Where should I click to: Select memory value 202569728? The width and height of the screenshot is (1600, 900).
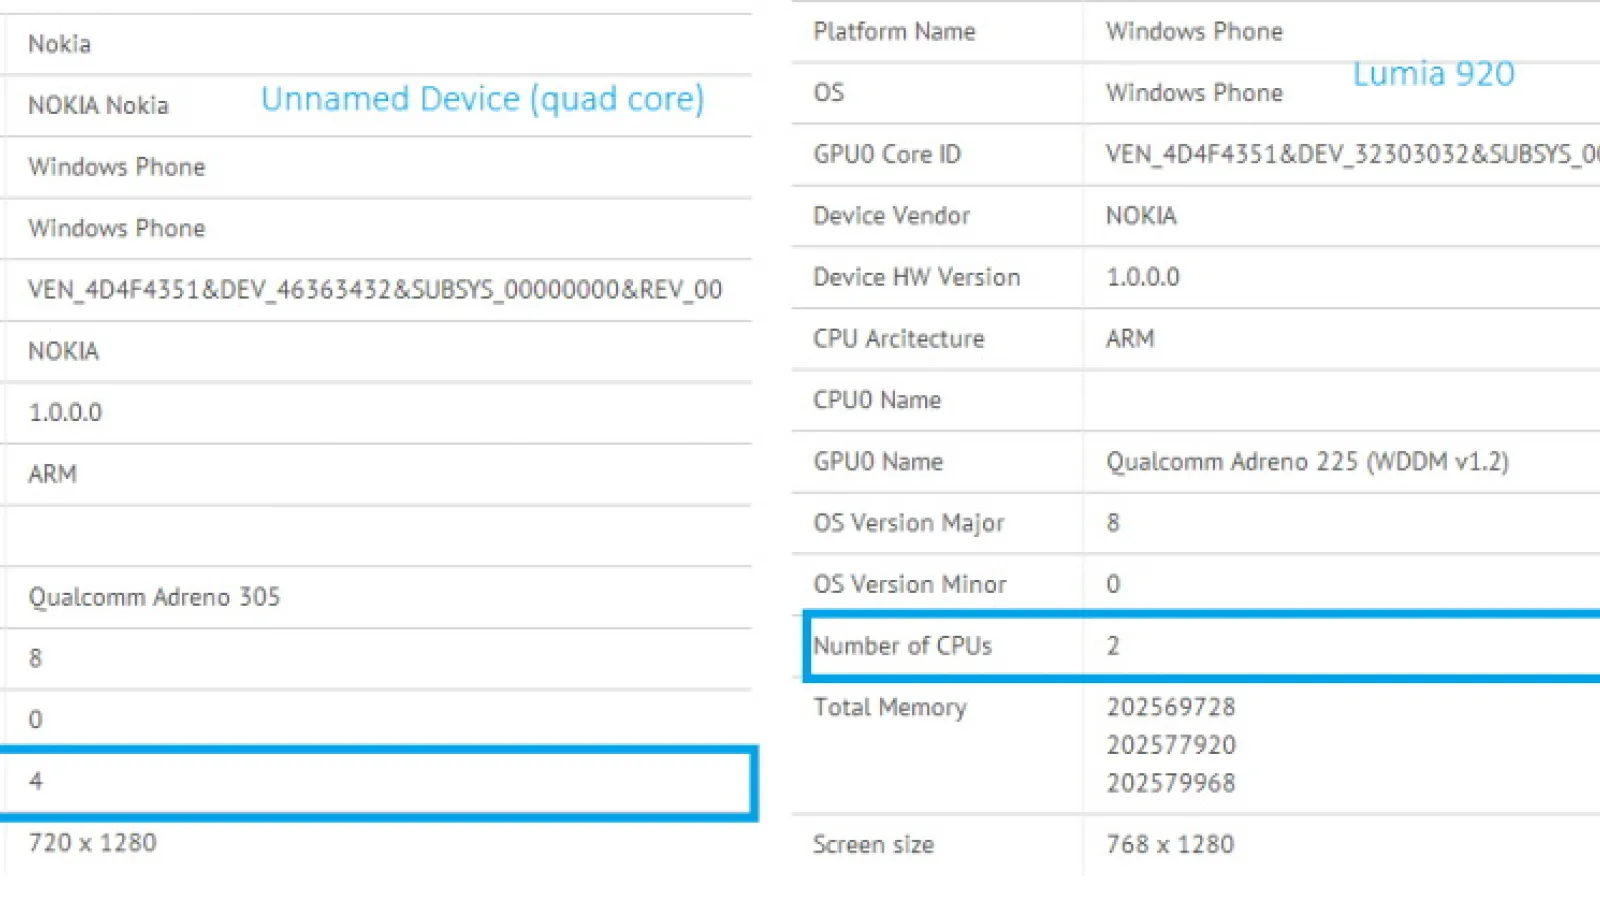1171,707
